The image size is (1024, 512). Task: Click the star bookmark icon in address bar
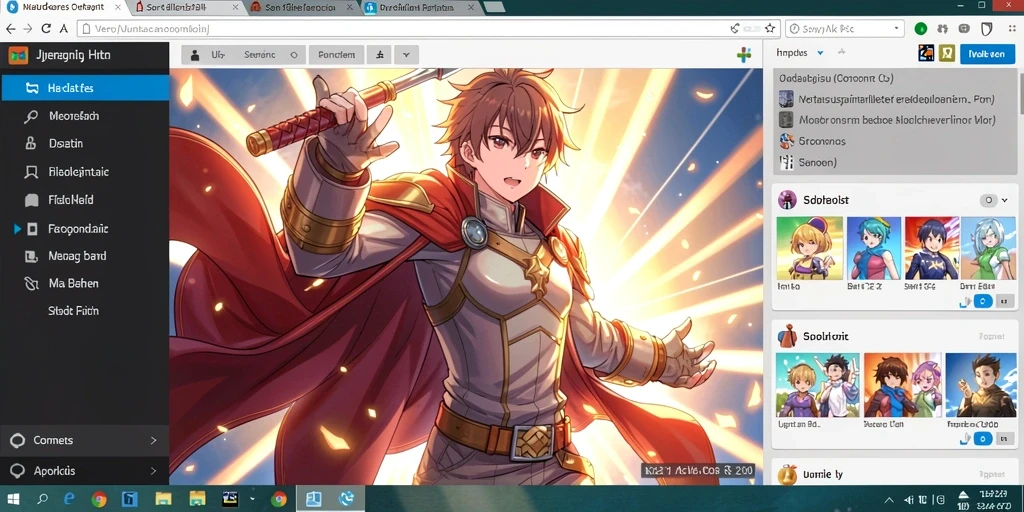pyautogui.click(x=770, y=29)
